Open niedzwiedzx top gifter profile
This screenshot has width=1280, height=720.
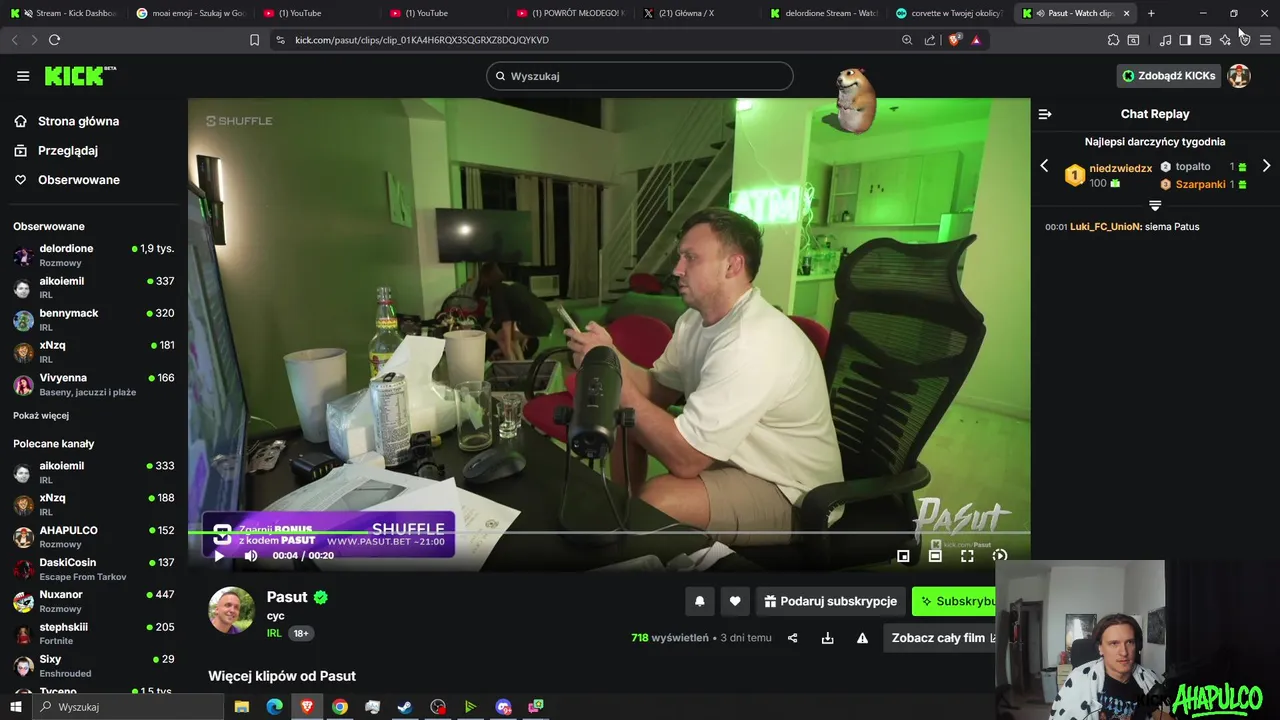[1120, 168]
